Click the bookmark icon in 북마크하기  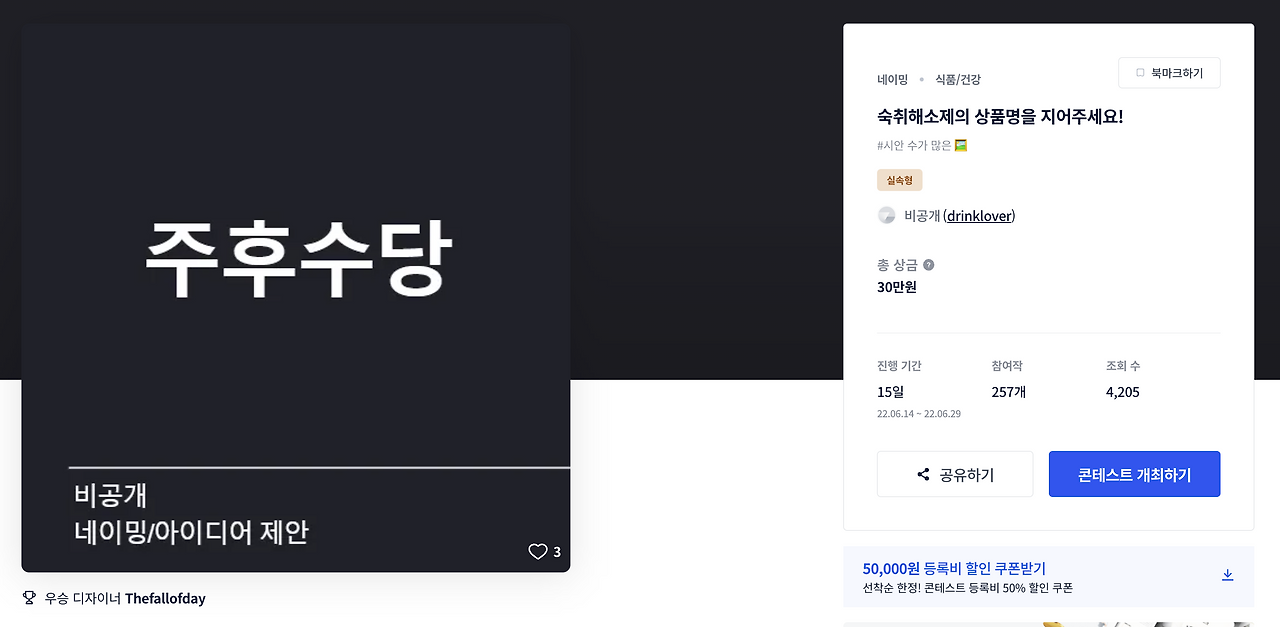(x=1140, y=72)
